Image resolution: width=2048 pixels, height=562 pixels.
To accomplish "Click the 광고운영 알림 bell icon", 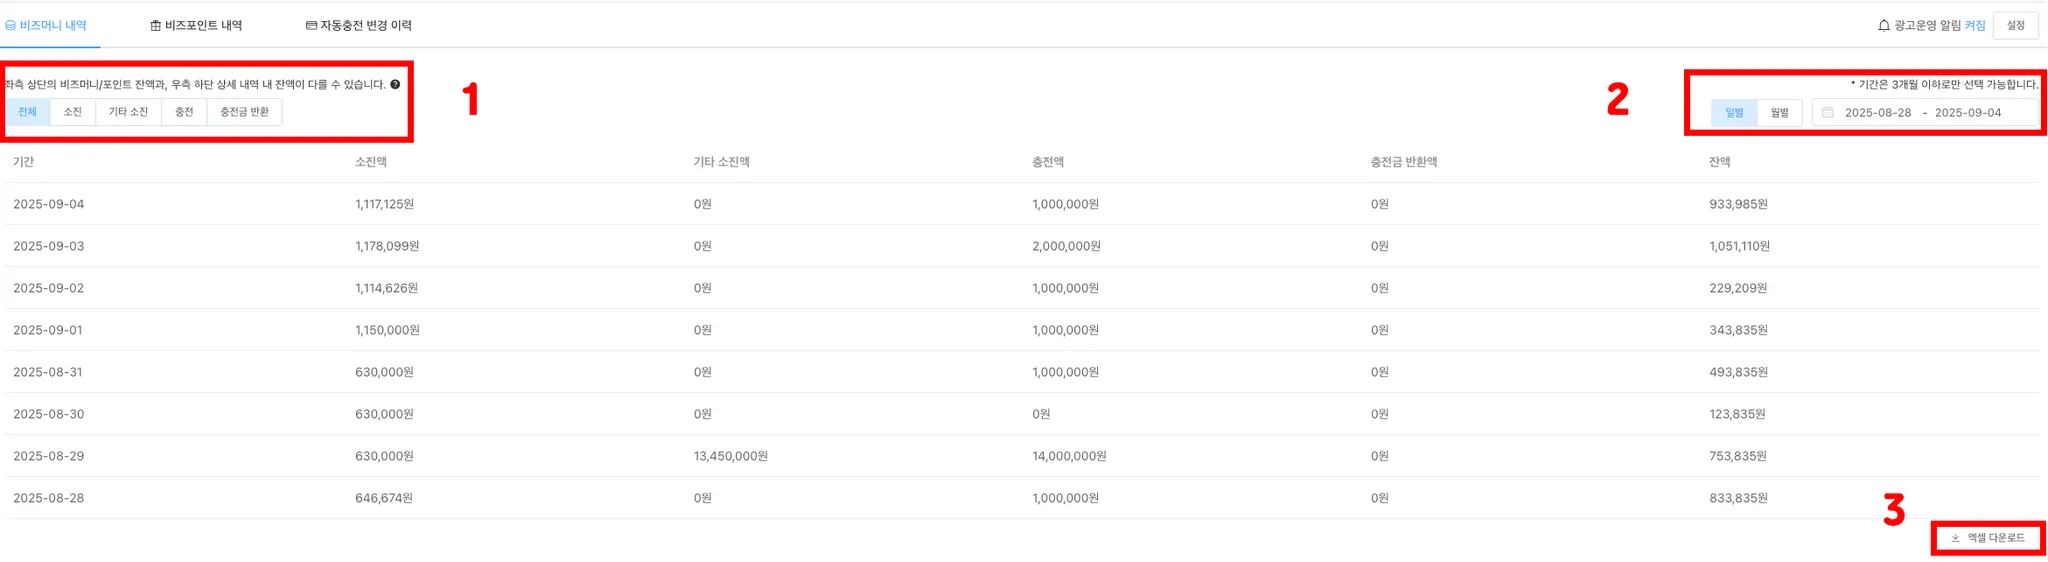I will (1884, 26).
